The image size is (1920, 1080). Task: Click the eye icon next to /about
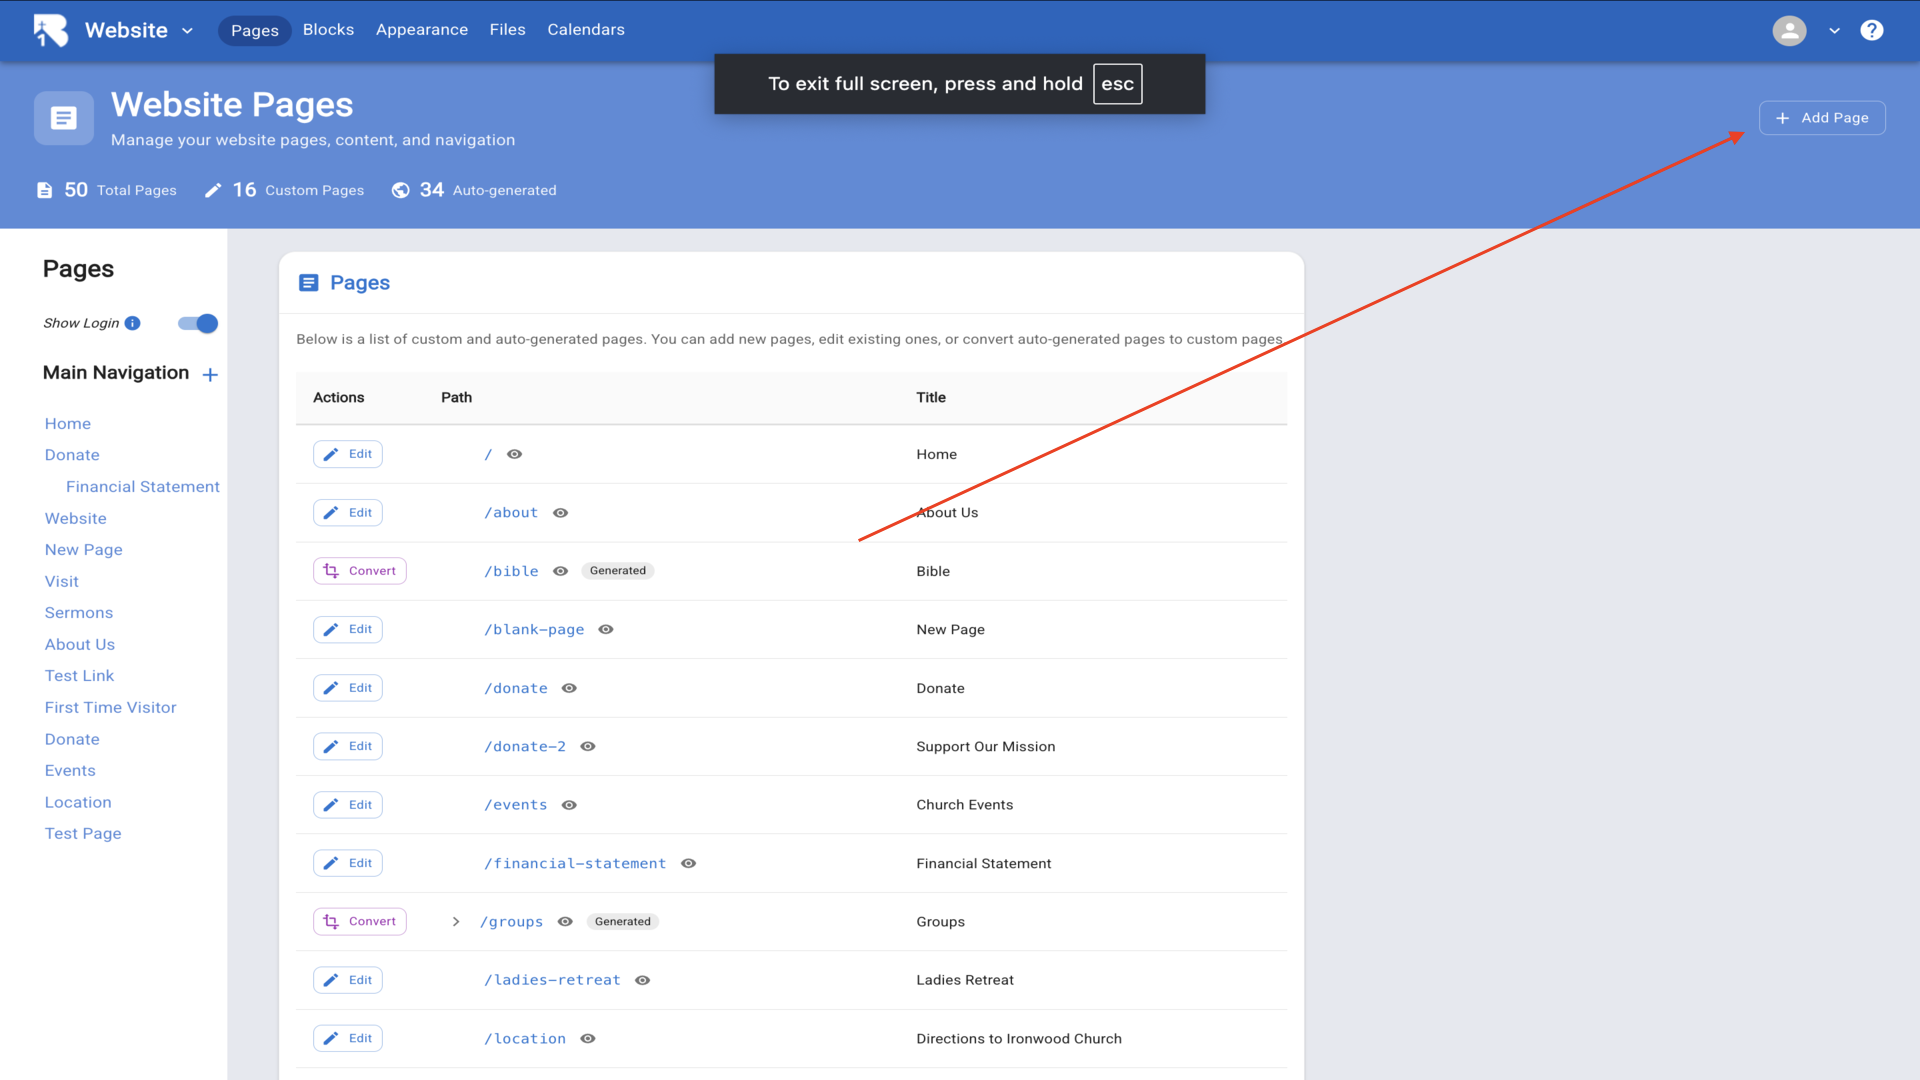pyautogui.click(x=561, y=513)
